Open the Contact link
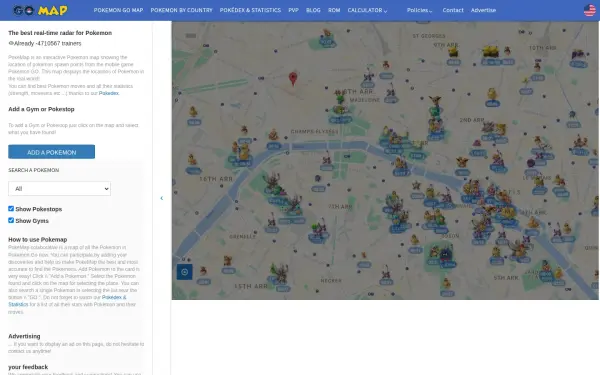This screenshot has height=375, width=600. click(x=453, y=10)
